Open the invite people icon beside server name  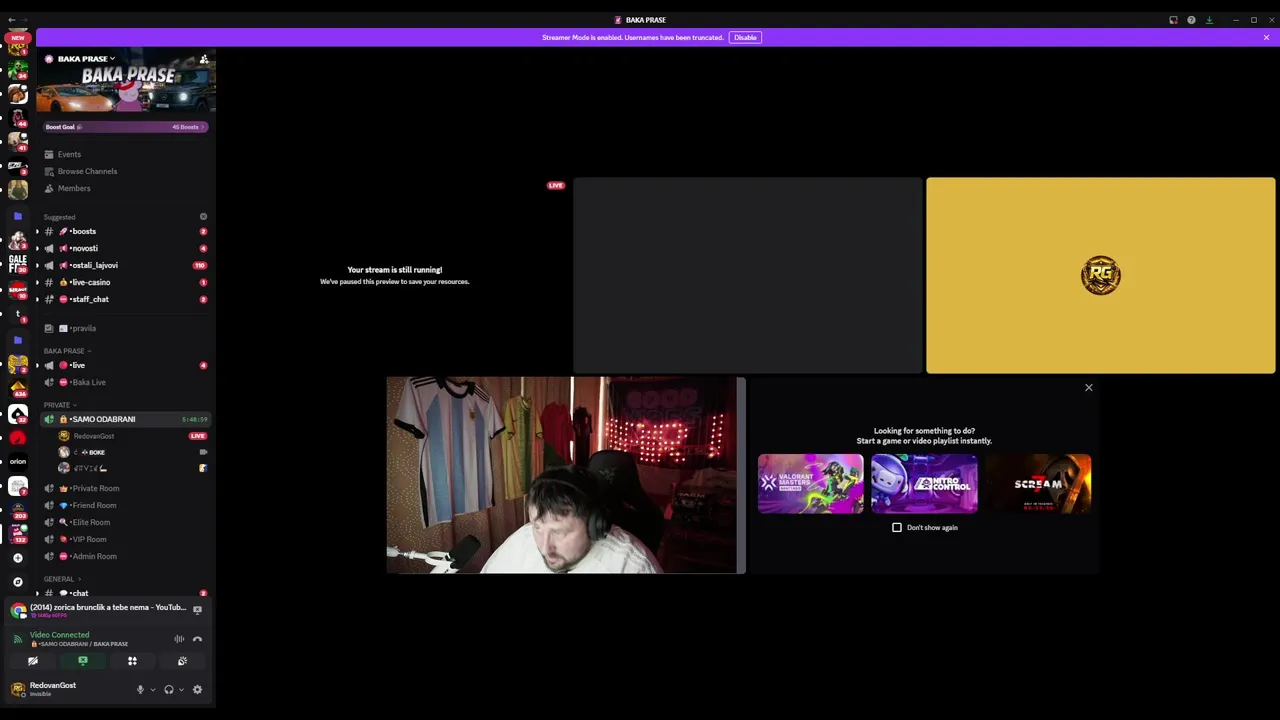[x=204, y=59]
